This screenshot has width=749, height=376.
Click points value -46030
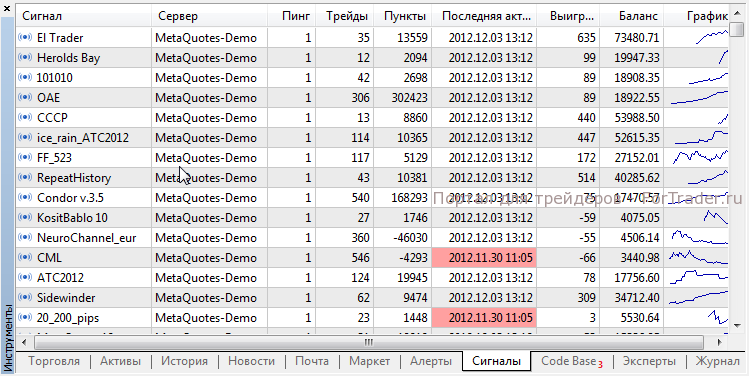tap(409, 238)
